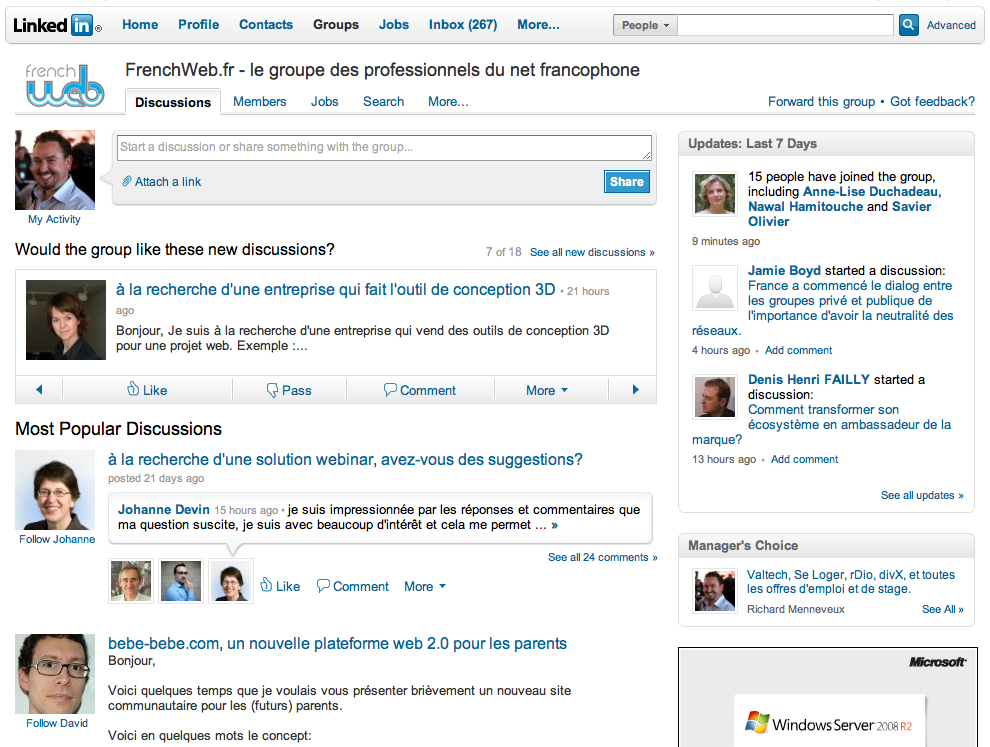Viewport: 990px width, 747px height.
Task: Click Follow Johanne link
Action: (57, 539)
